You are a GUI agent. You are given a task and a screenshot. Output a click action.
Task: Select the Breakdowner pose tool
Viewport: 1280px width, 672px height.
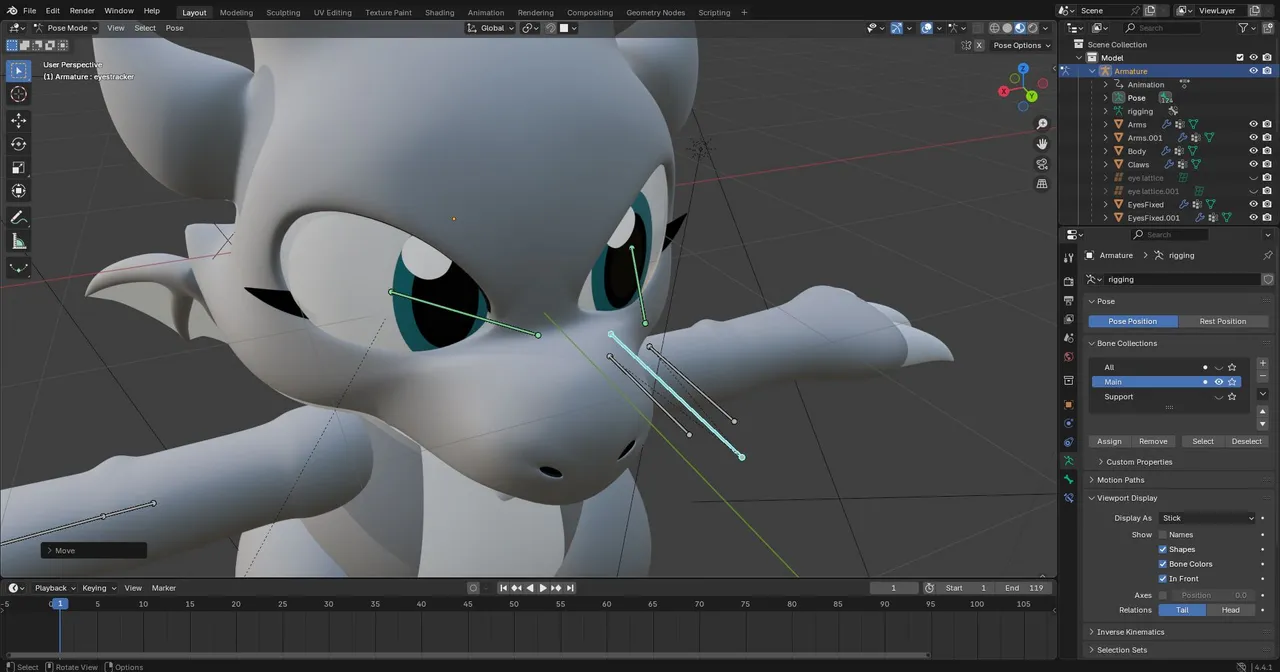18,267
